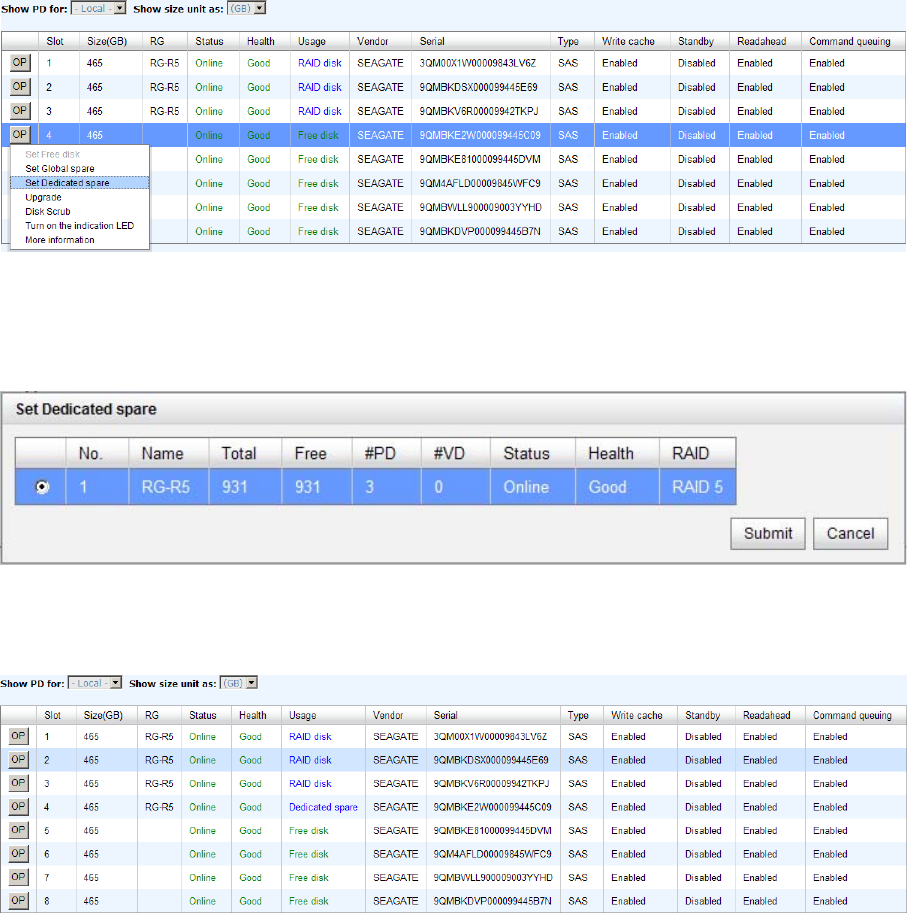Viewport: 907px width, 913px height.
Task: Choose 'Set Dedicated spare' from context menu
Action: pos(68,183)
